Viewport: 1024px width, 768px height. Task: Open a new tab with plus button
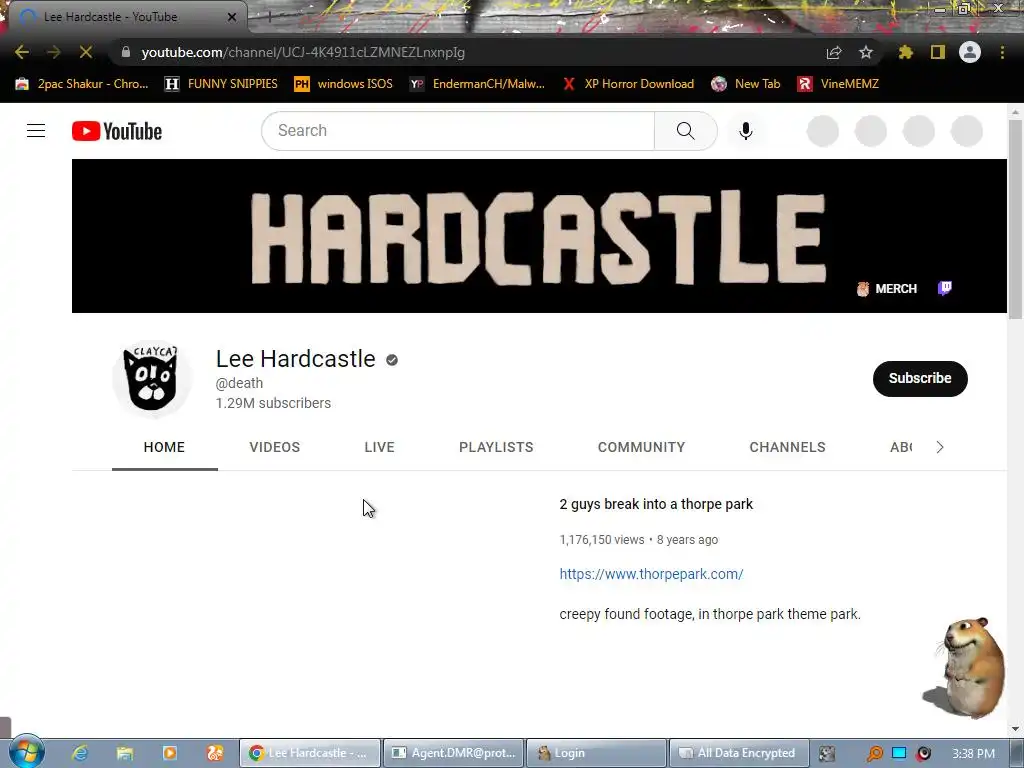click(x=269, y=17)
